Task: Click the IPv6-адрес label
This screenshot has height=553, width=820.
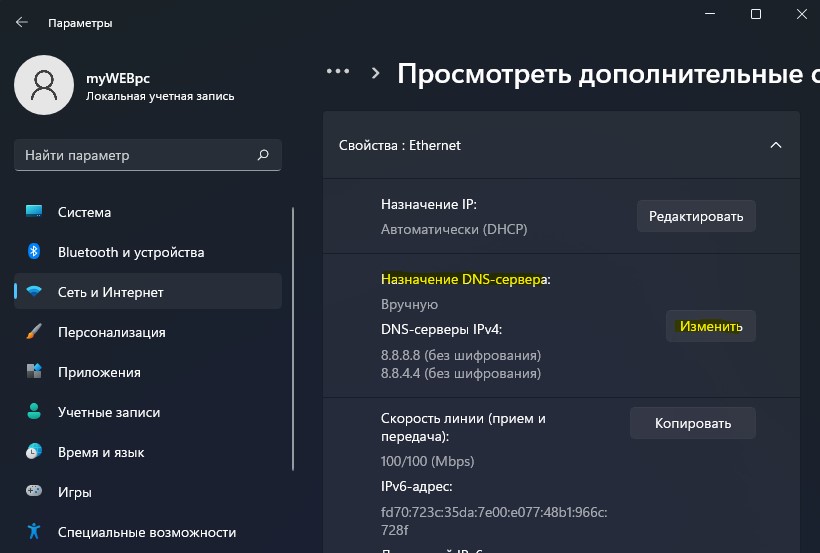Action: [416, 487]
